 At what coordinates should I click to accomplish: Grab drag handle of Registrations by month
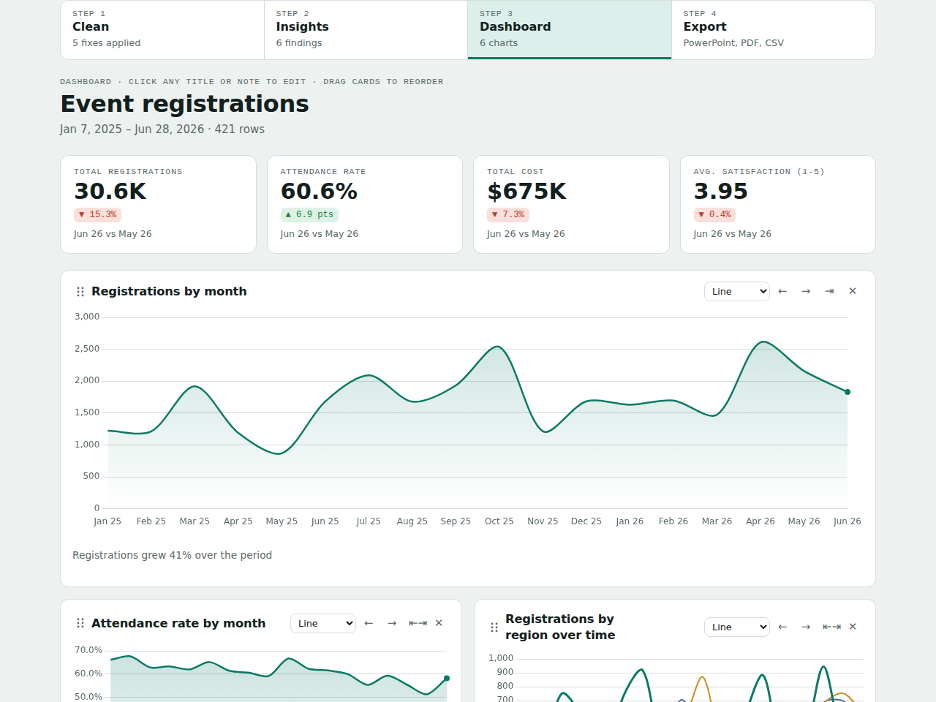pos(80,291)
